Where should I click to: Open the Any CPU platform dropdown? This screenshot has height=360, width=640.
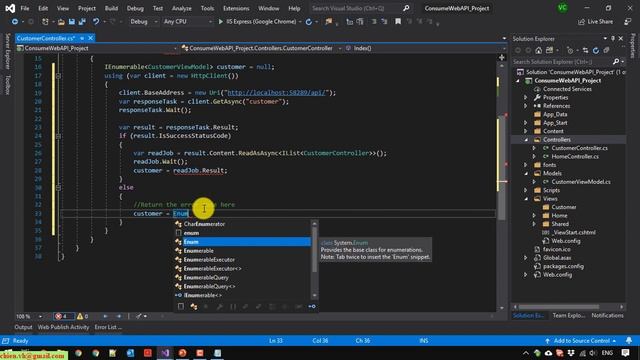point(187,22)
